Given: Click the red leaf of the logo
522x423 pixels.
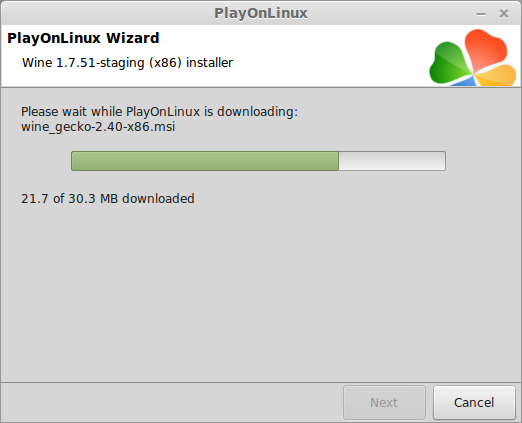Looking at the screenshot, I should 485,49.
